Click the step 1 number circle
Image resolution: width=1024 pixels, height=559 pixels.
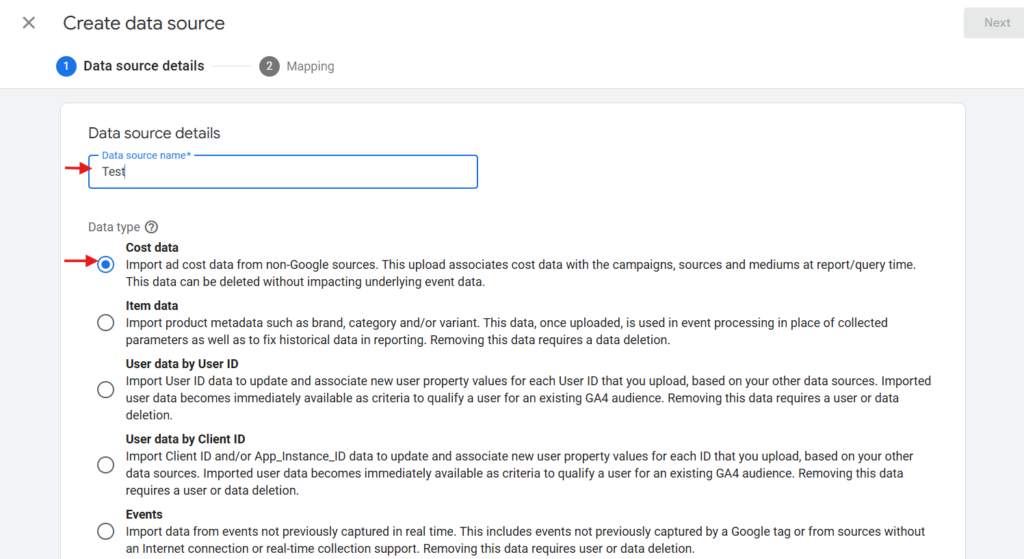click(66, 66)
